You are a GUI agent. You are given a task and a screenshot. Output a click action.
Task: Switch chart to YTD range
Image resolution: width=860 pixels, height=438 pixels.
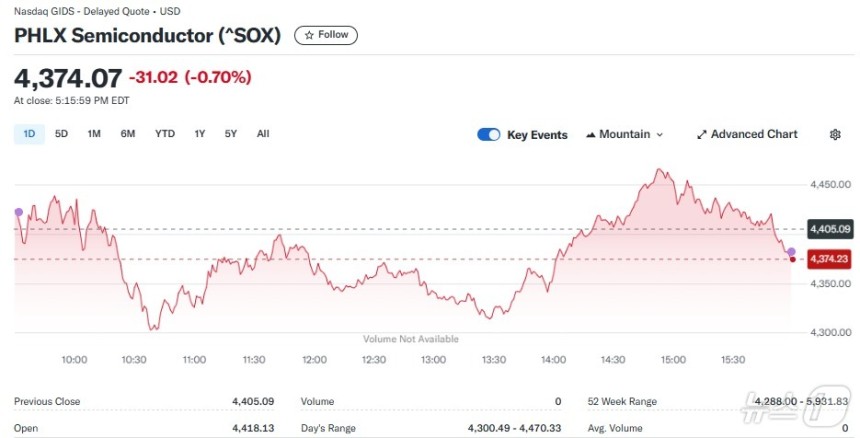pos(165,134)
